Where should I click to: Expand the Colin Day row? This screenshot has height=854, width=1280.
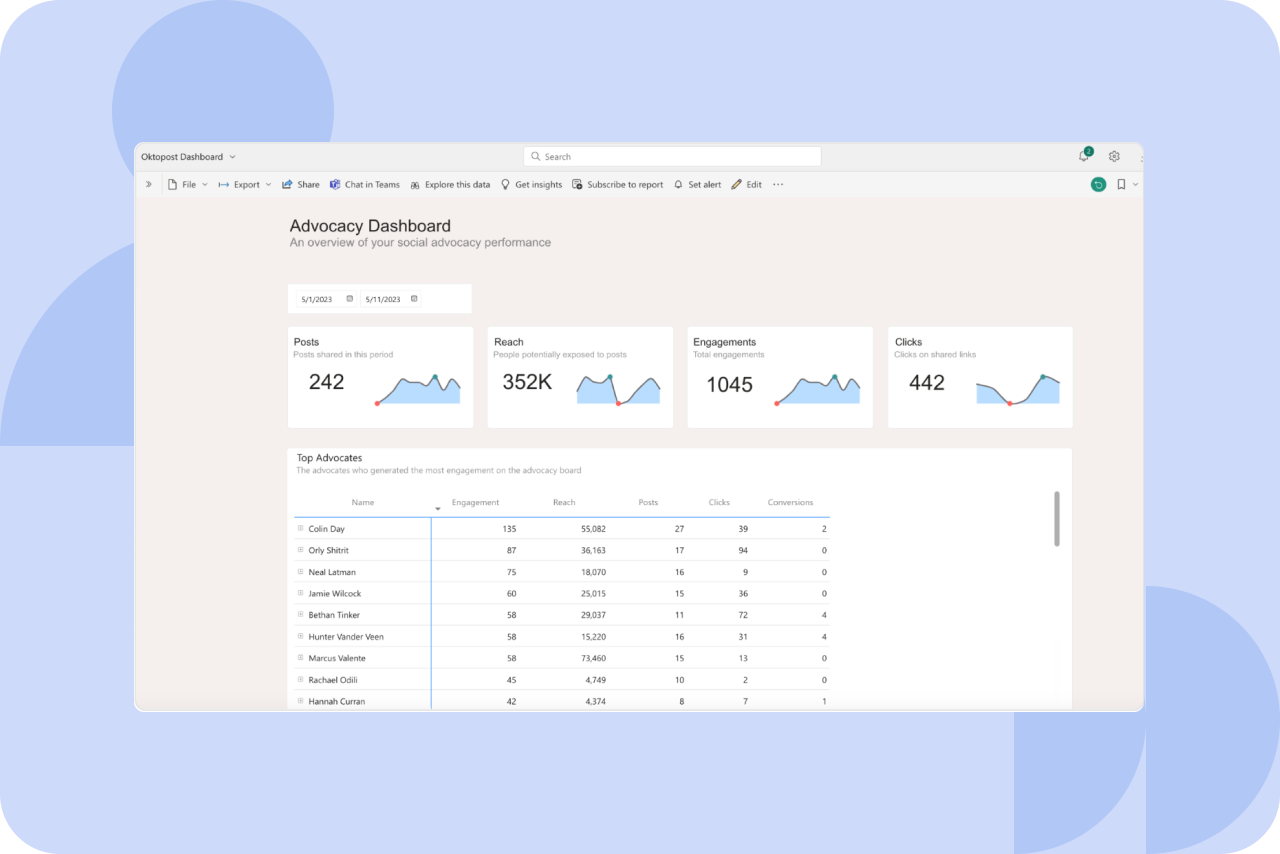(300, 528)
